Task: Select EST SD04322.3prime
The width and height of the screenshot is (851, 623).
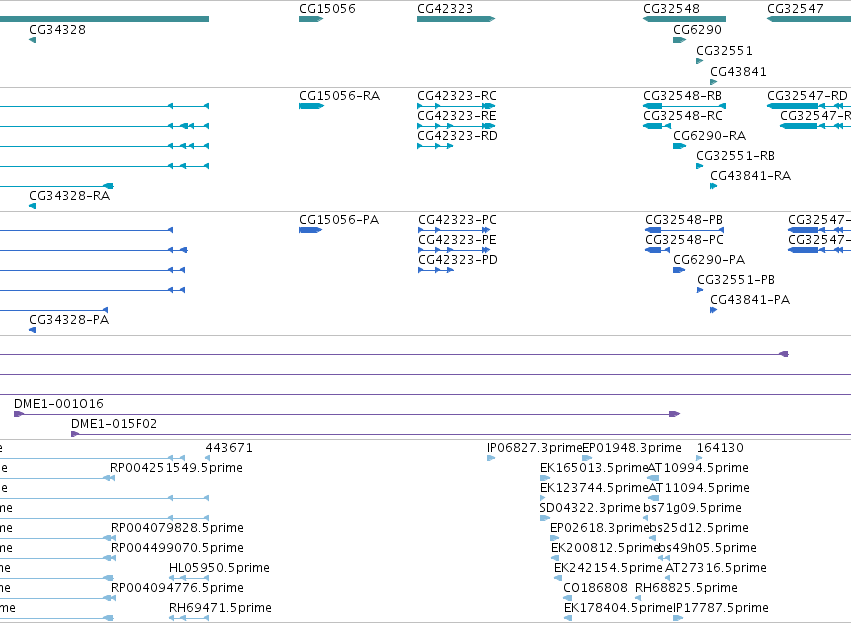Action: point(590,508)
